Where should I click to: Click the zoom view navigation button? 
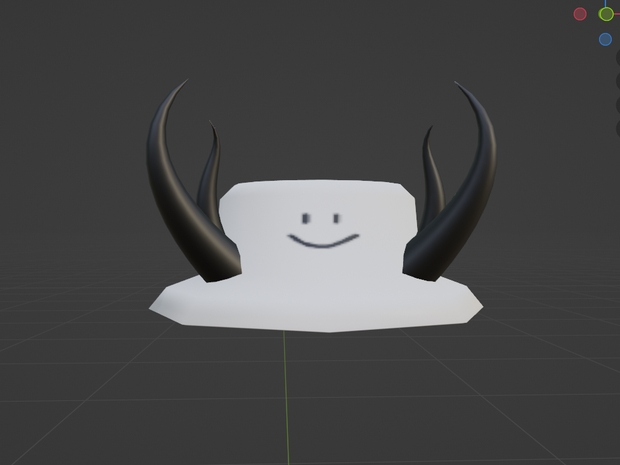[618, 58]
